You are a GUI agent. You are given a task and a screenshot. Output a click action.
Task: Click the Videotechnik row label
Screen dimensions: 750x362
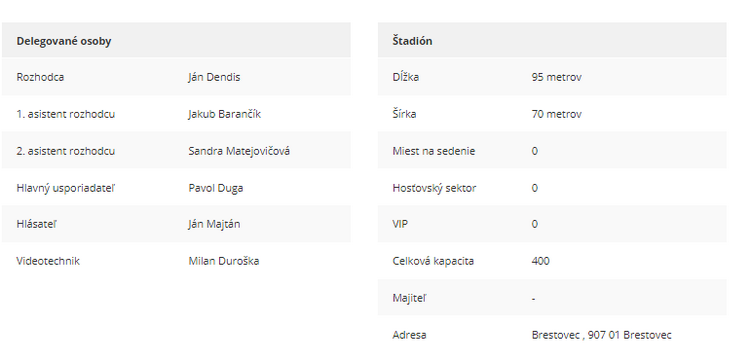pyautogui.click(x=48, y=261)
